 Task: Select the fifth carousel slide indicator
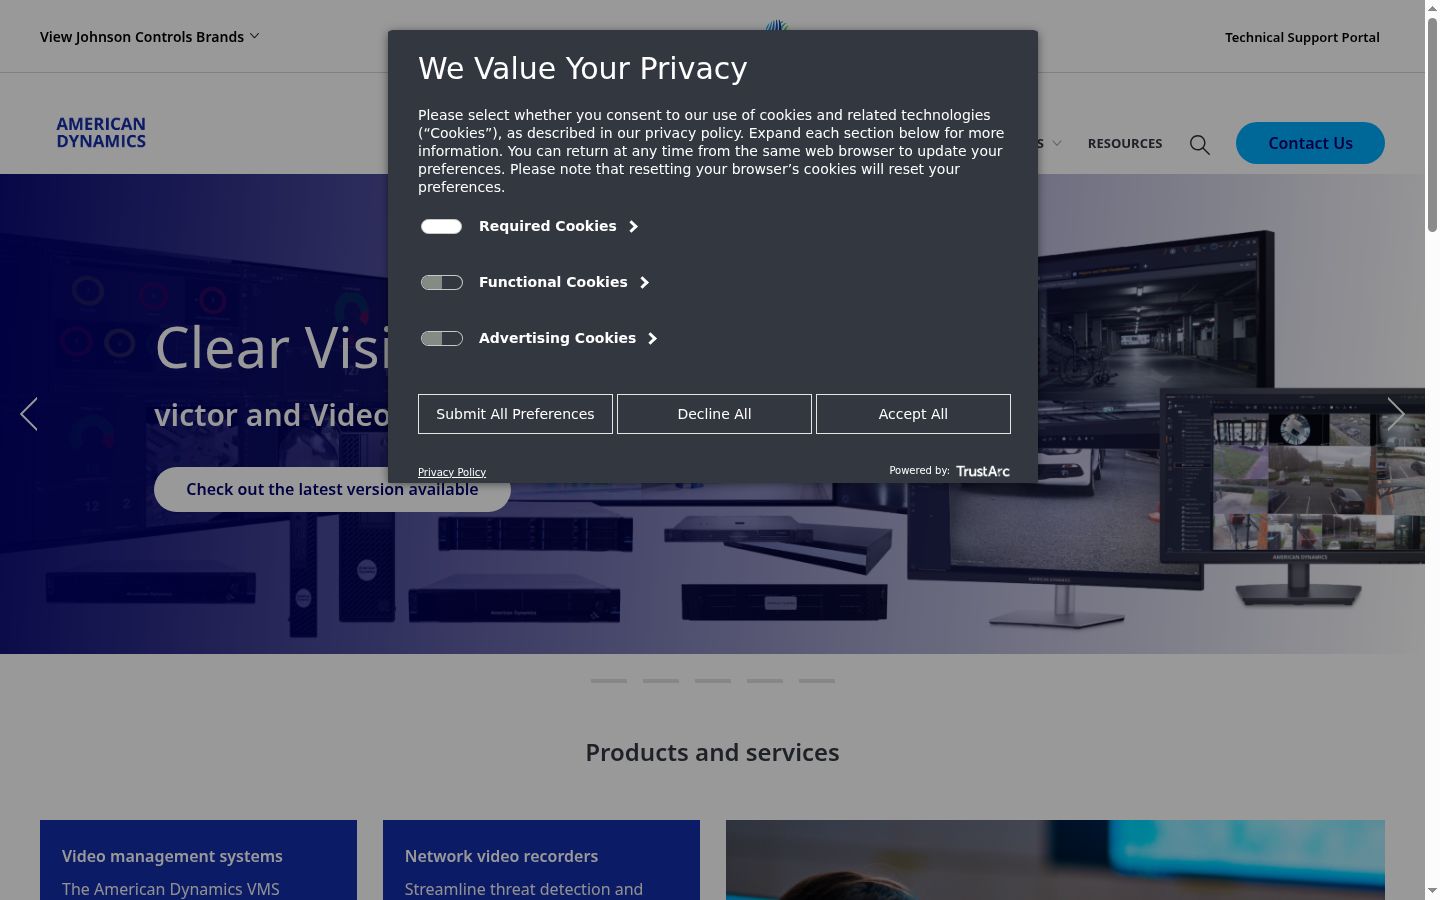817,681
